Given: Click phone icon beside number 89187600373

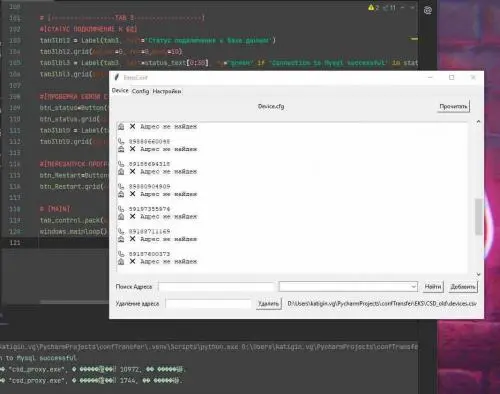Looking at the screenshot, I should 121,254.
